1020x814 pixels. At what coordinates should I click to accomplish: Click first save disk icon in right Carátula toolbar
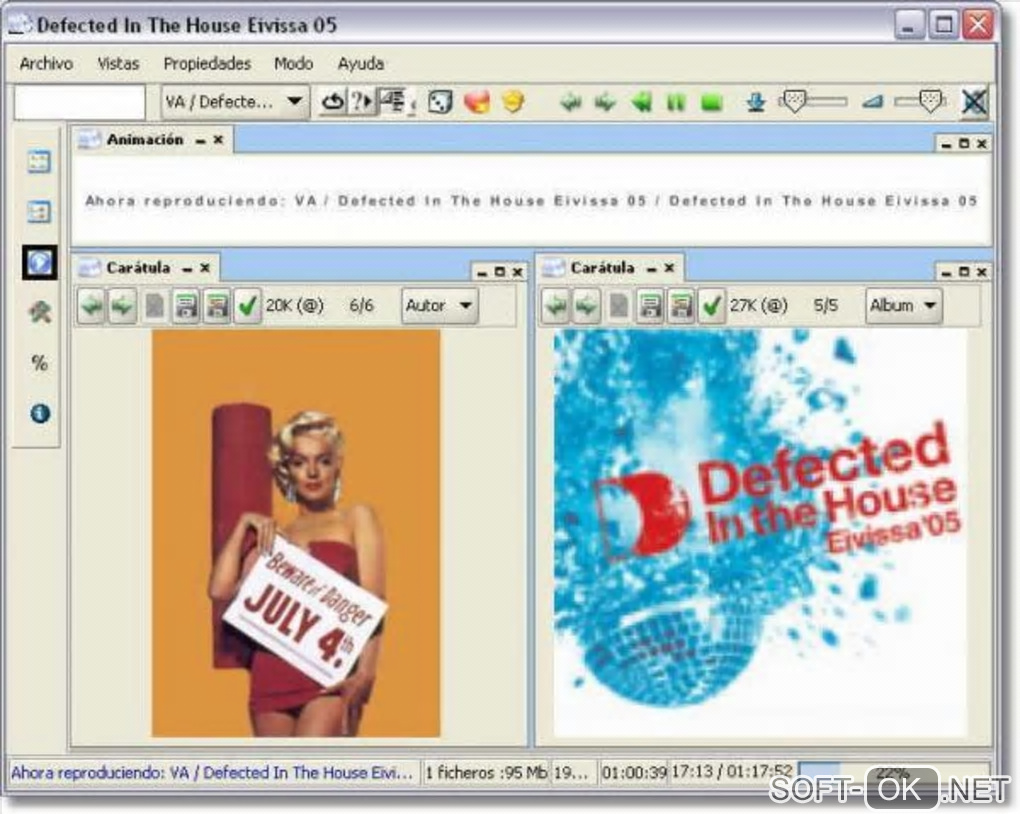click(x=650, y=305)
